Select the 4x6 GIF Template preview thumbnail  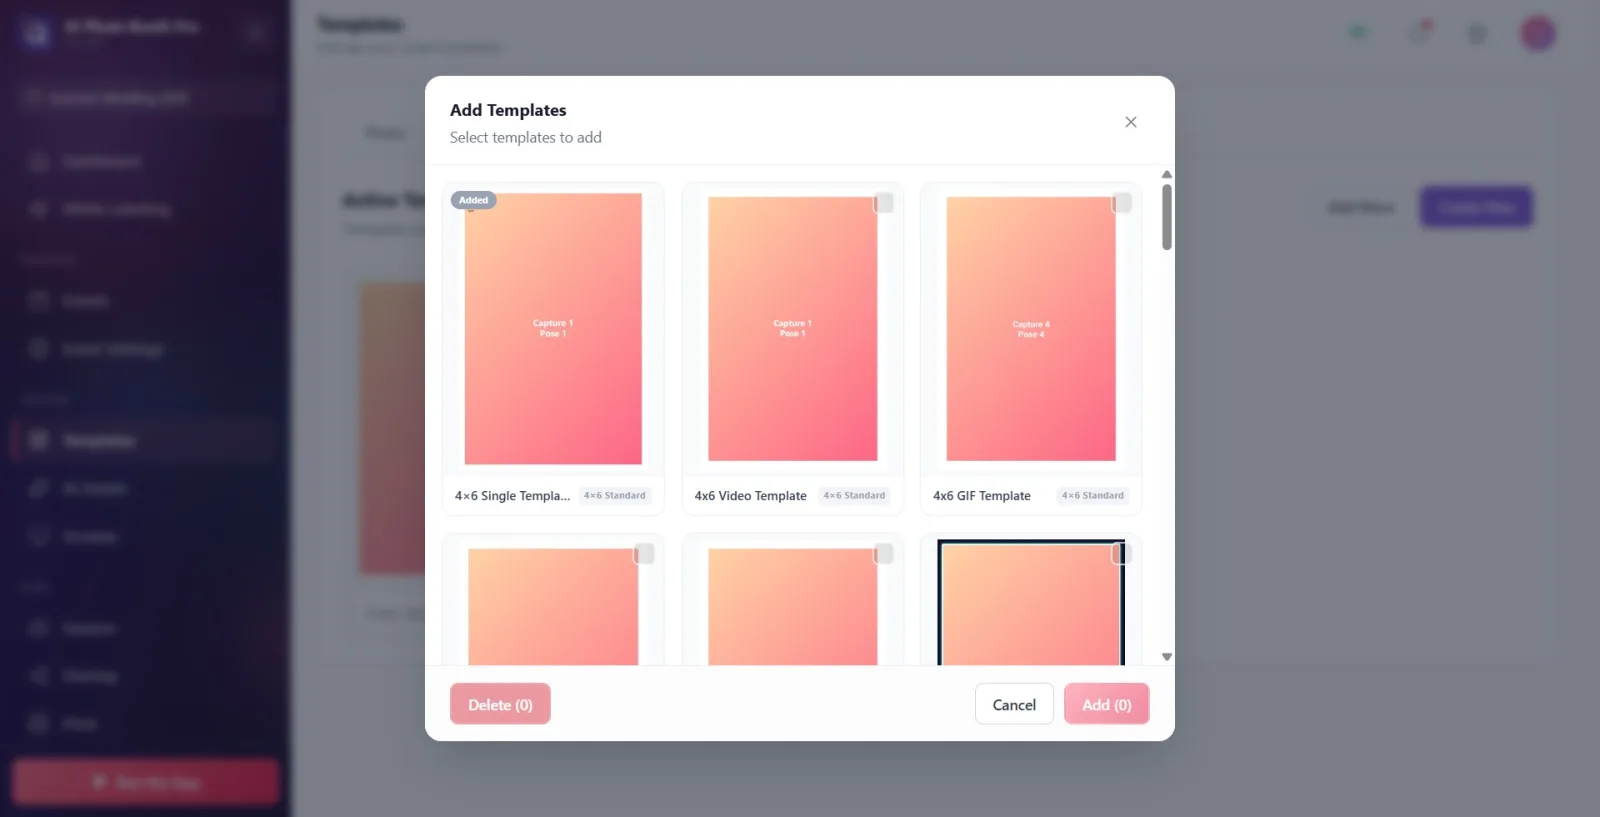(x=1031, y=329)
